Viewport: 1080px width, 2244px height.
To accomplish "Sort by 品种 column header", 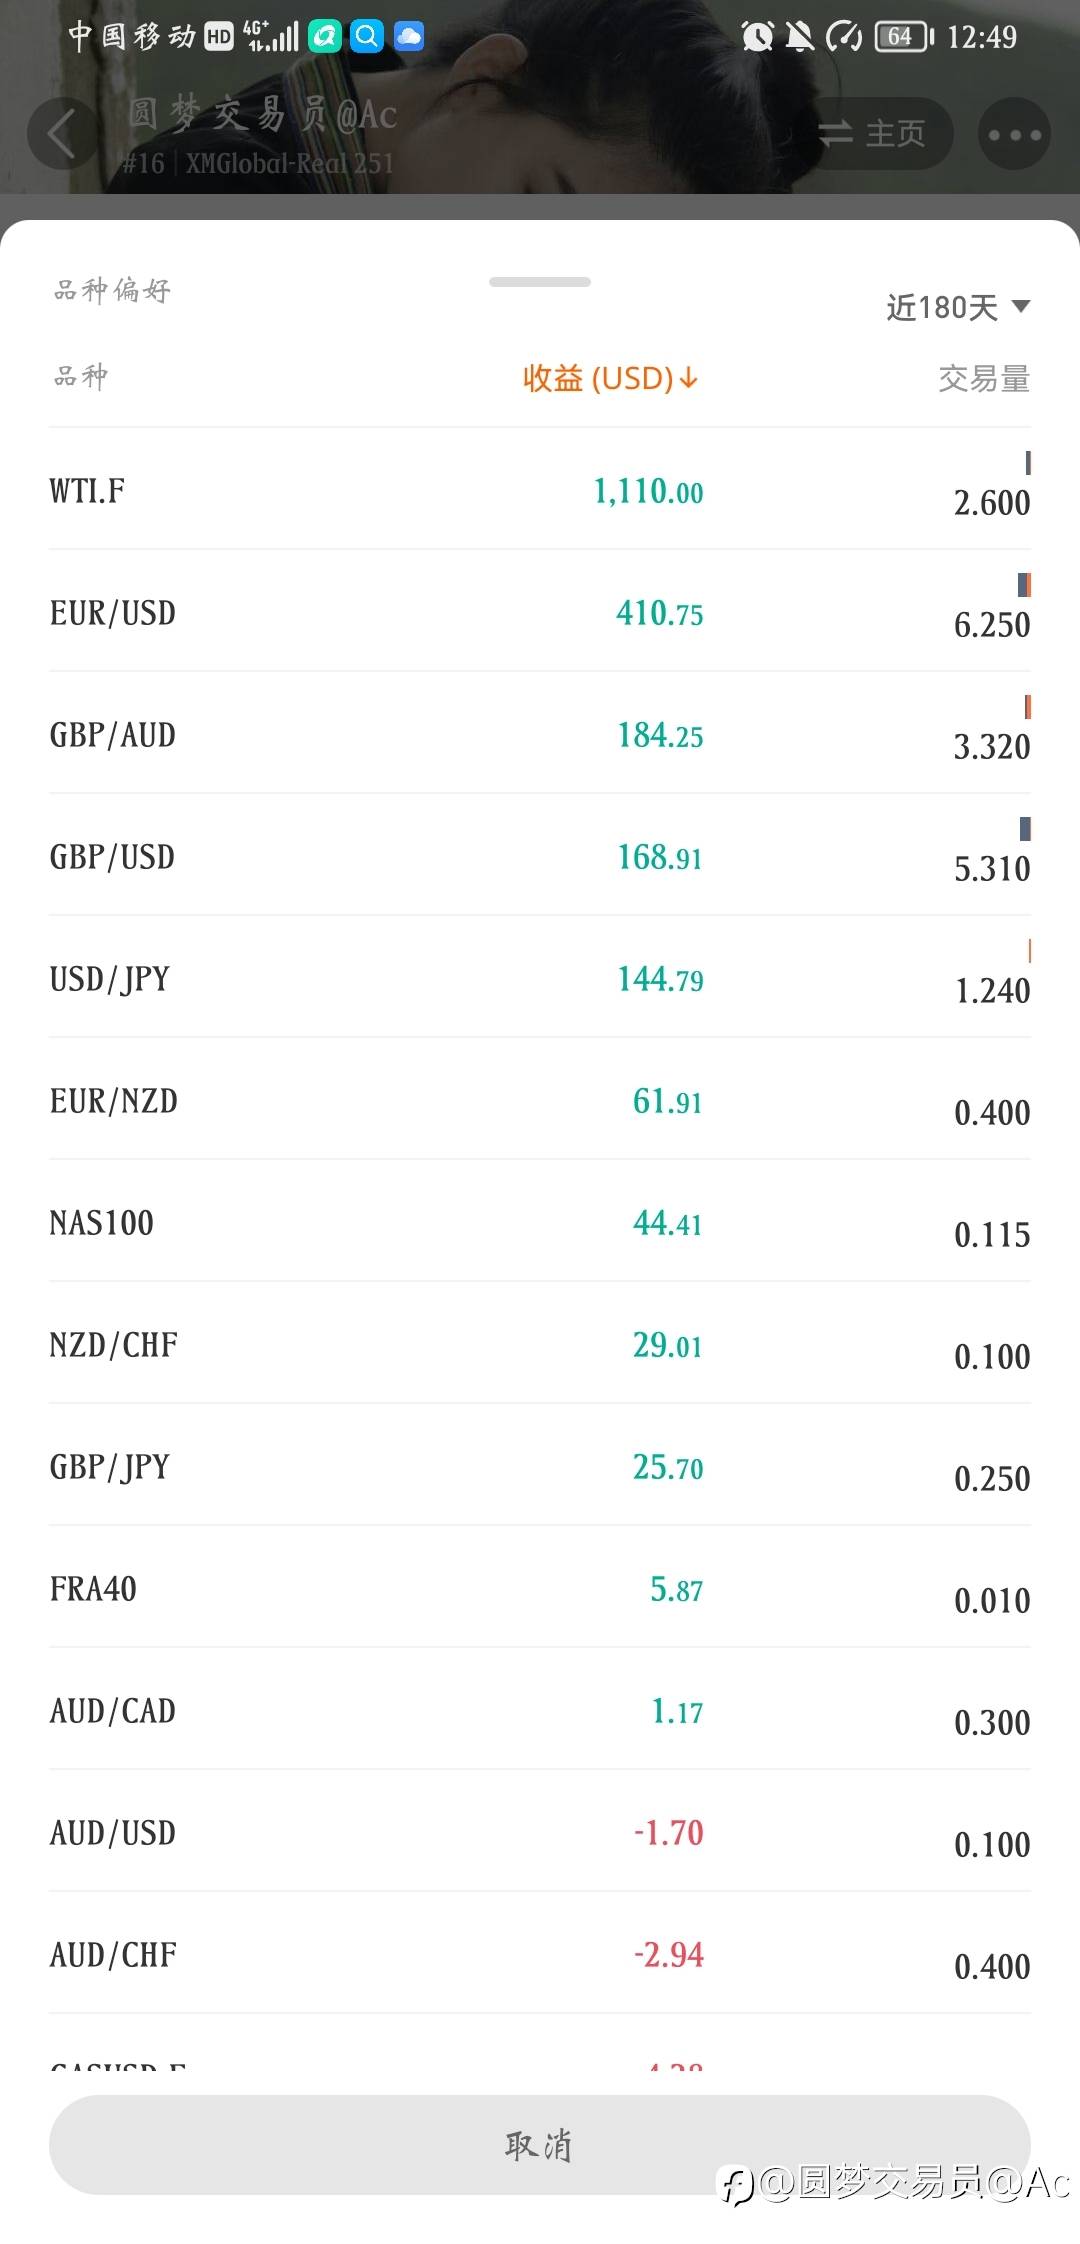I will click(81, 377).
